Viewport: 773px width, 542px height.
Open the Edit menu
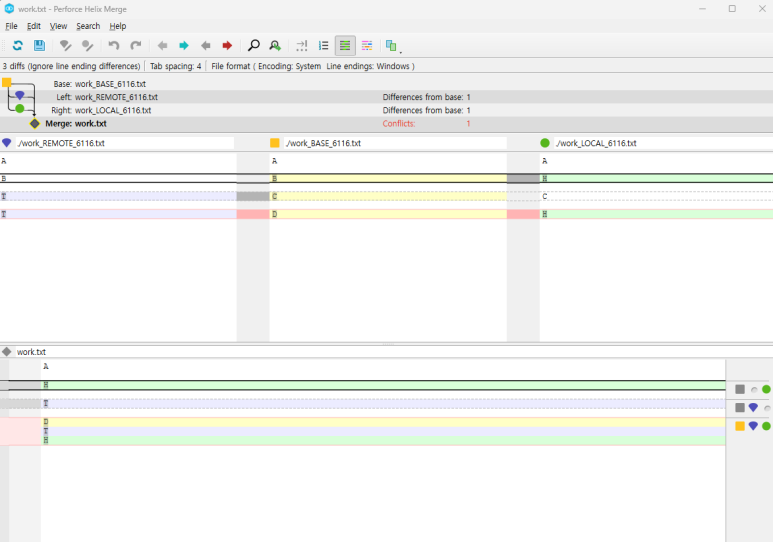pos(34,26)
